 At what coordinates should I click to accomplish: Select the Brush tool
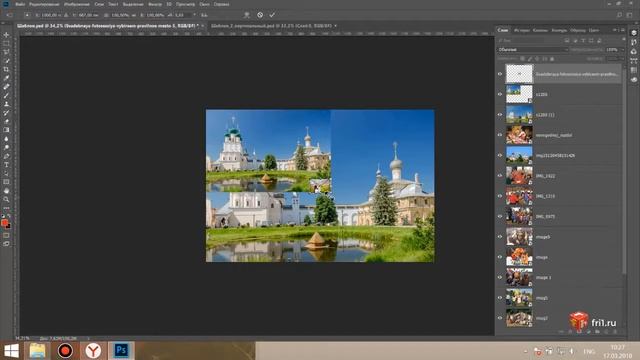6,96
